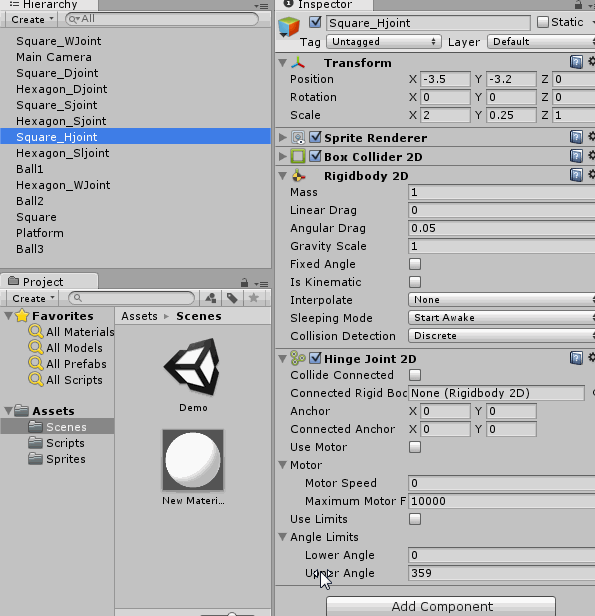Expand the Box Collider 2D foldout
Viewport: 595px width, 616px height.
click(282, 156)
